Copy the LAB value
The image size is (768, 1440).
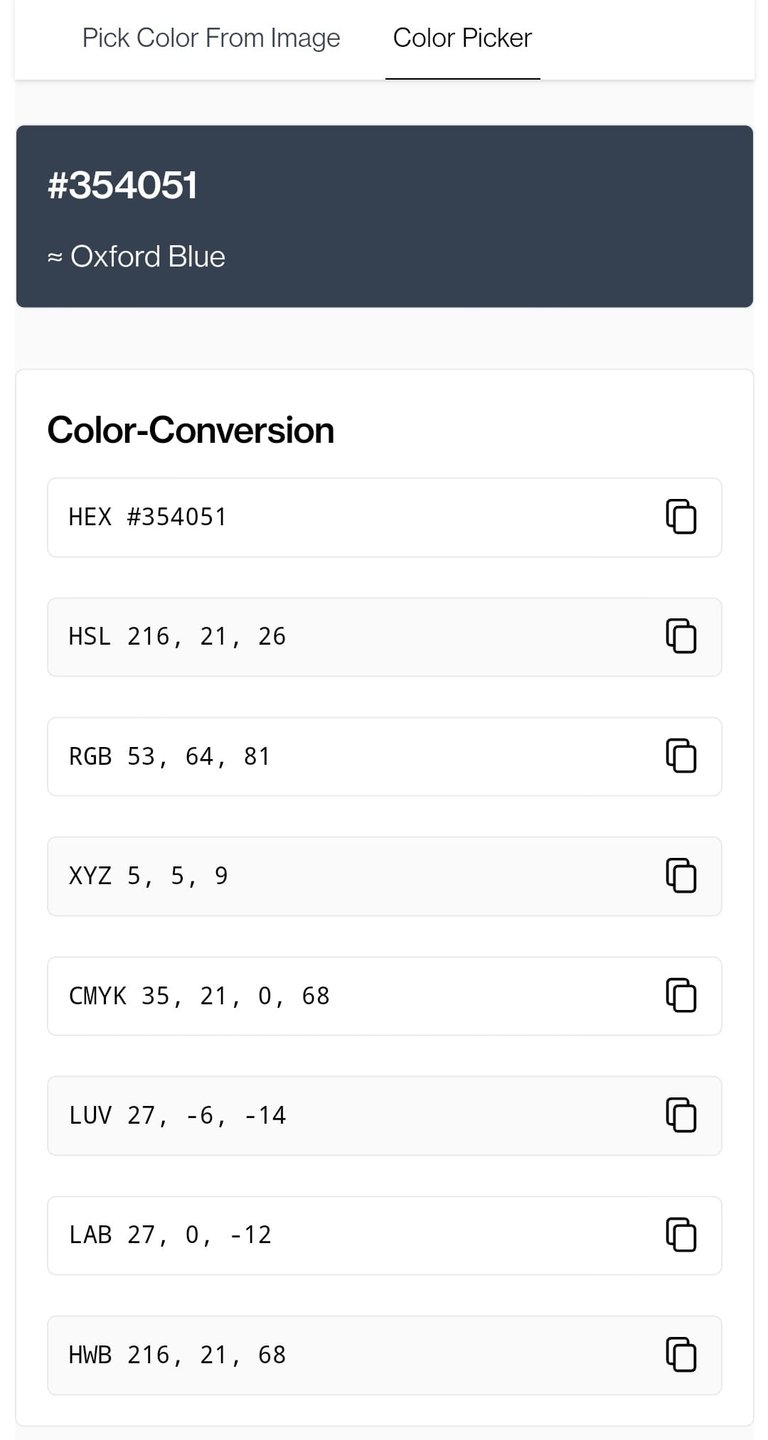681,1235
